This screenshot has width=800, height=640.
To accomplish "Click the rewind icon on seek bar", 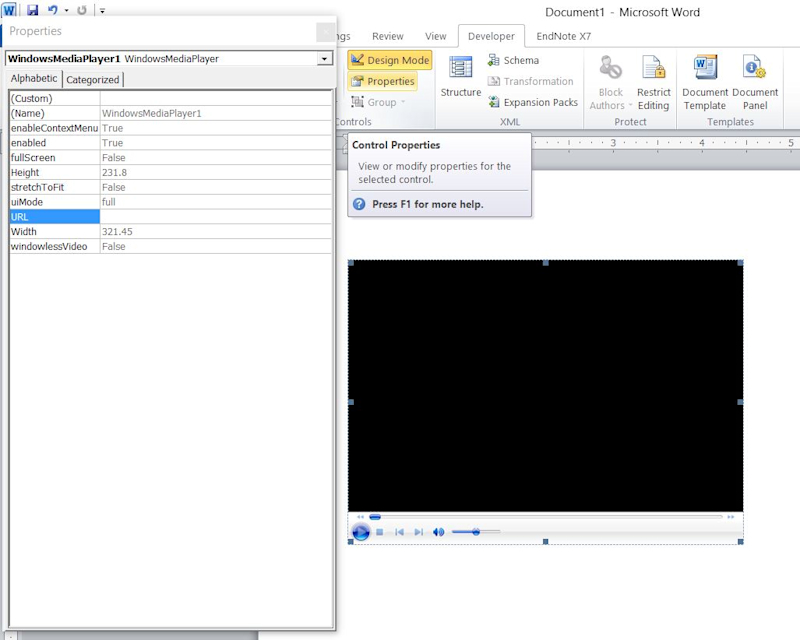I will pos(360,516).
